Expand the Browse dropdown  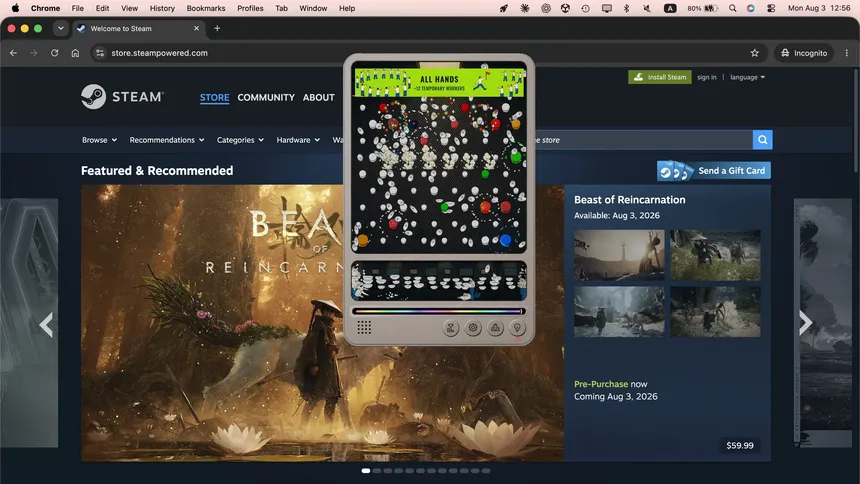click(x=99, y=140)
